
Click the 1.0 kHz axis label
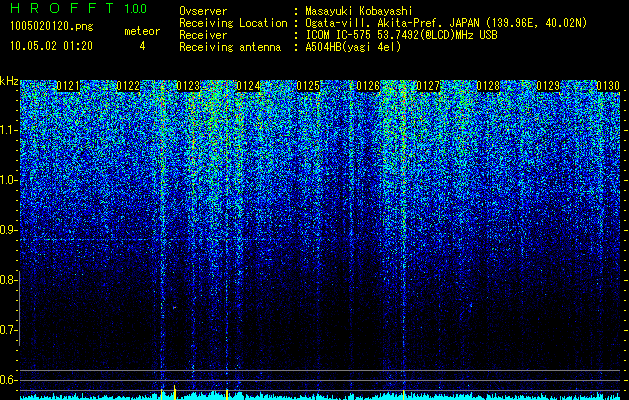click(8, 180)
